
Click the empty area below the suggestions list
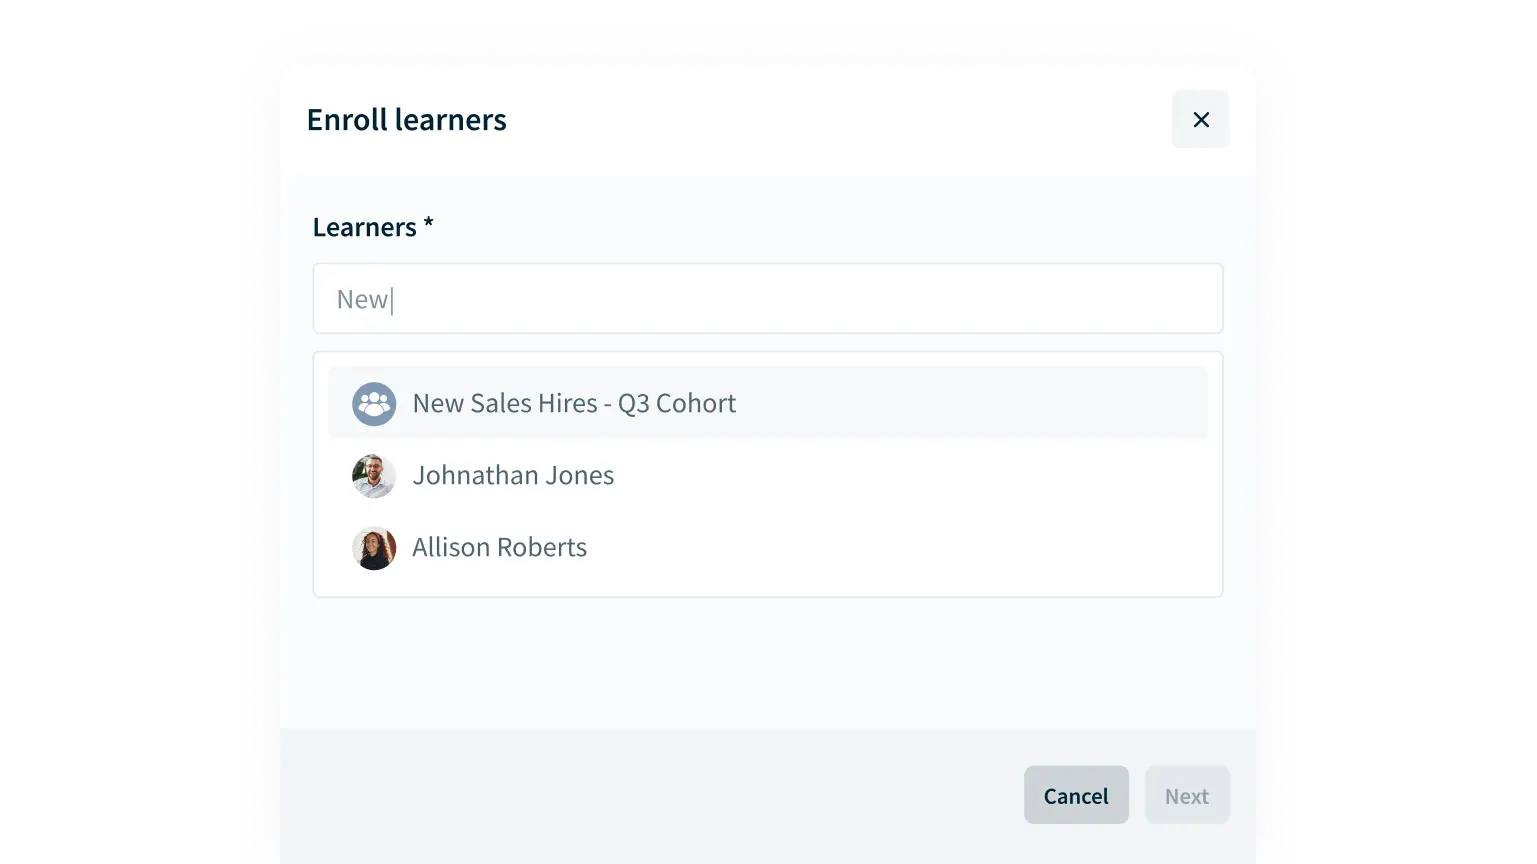(767, 662)
